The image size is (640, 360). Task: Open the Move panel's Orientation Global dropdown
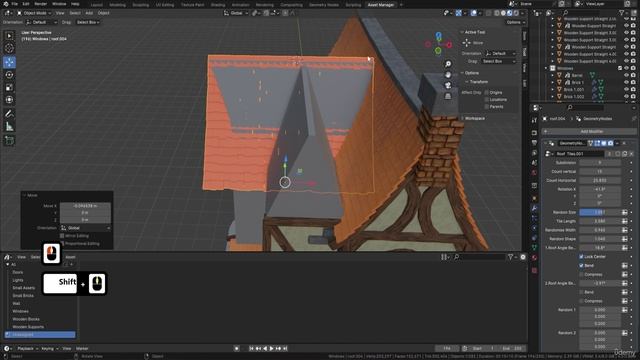coord(85,228)
